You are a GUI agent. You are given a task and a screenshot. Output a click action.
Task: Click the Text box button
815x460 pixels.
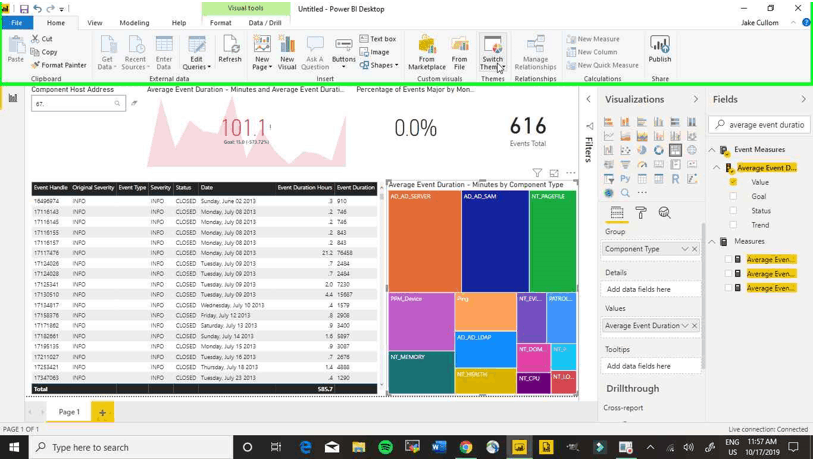pyautogui.click(x=378, y=39)
